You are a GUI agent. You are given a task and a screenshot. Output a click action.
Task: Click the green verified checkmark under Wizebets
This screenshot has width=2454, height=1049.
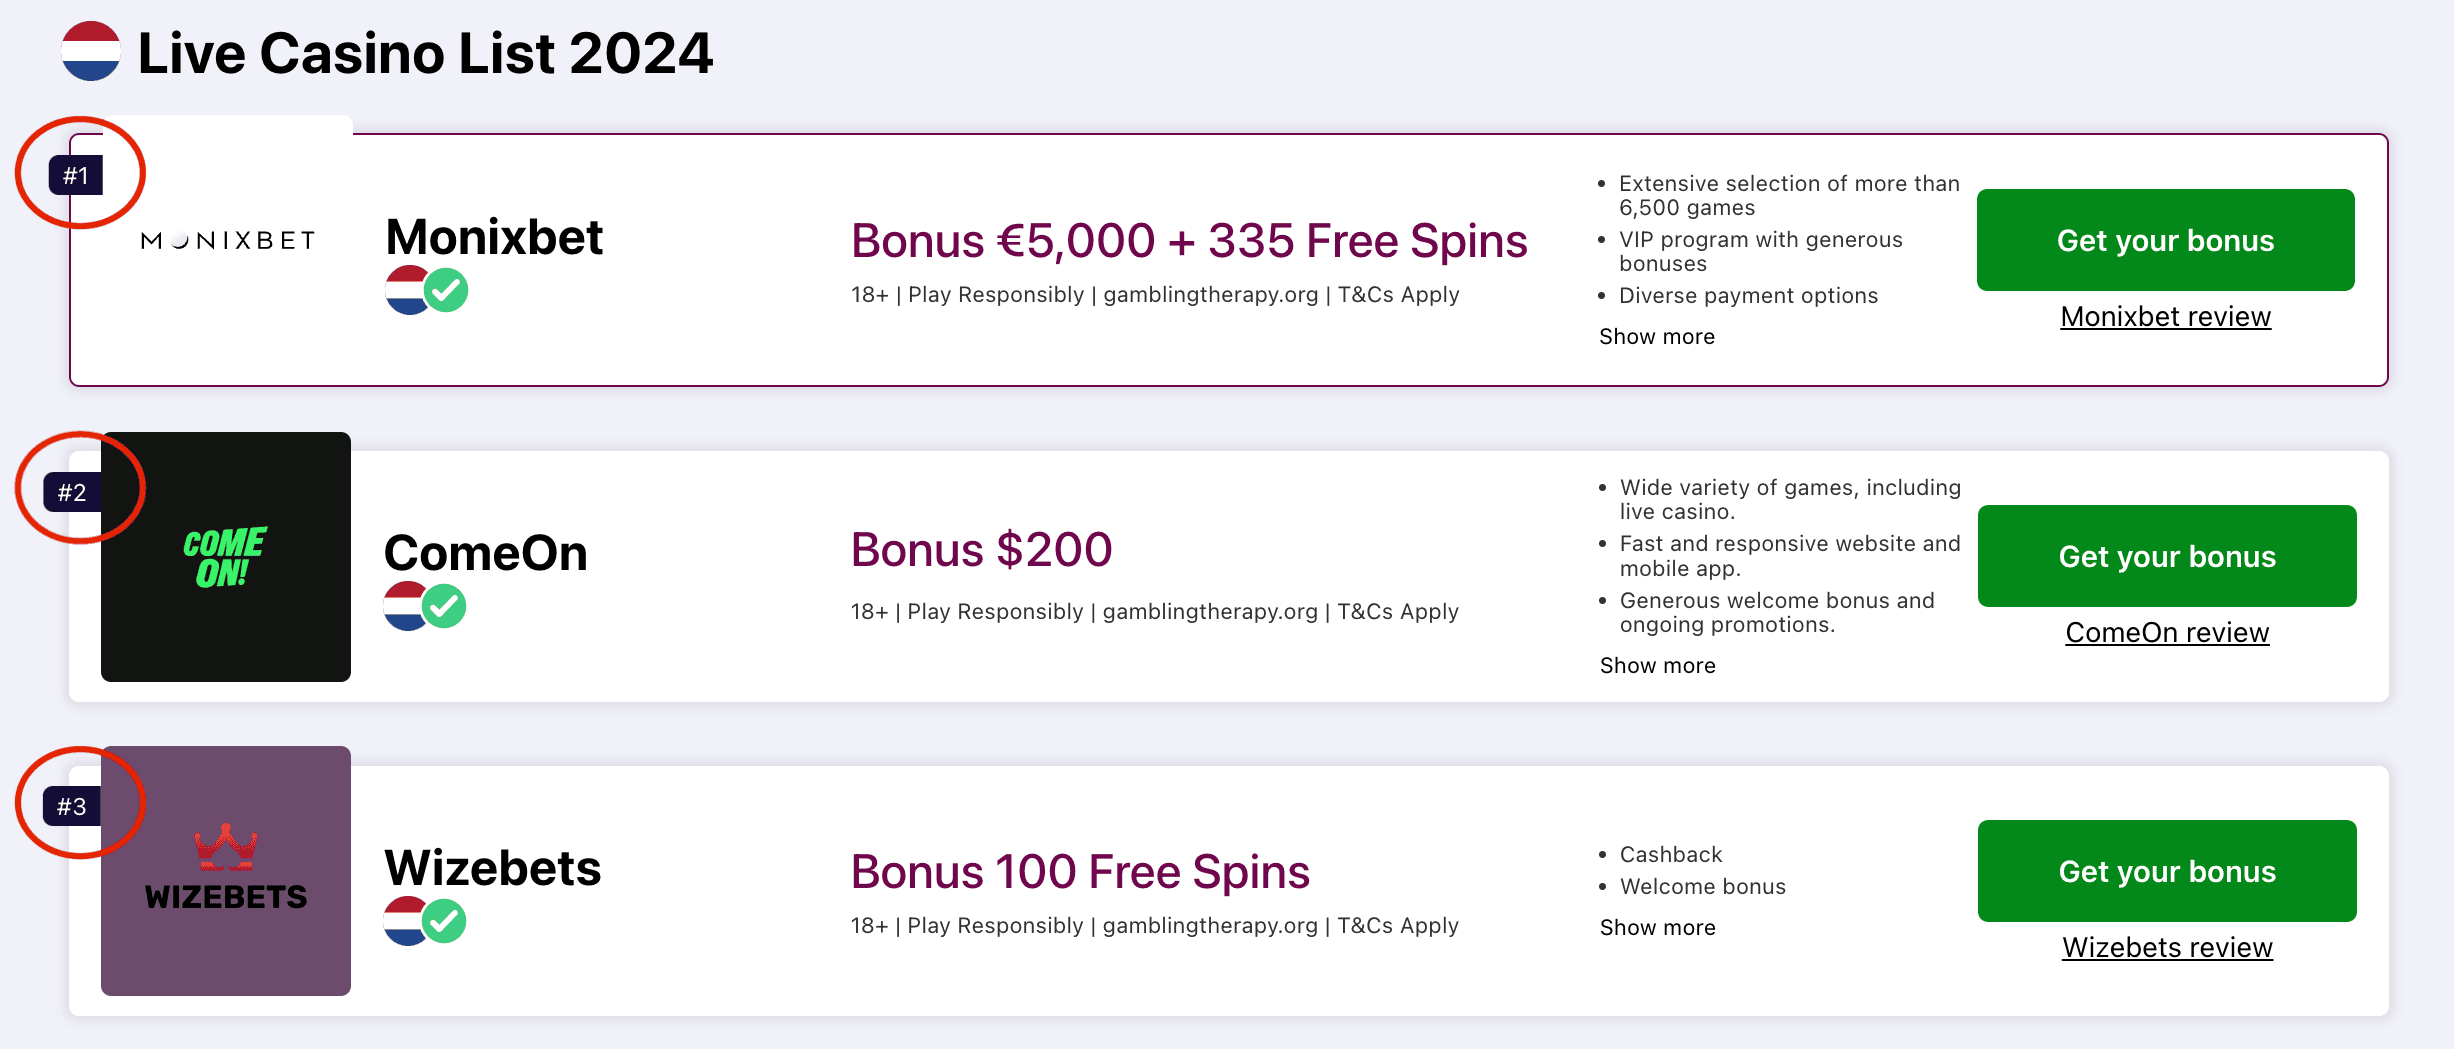point(444,921)
